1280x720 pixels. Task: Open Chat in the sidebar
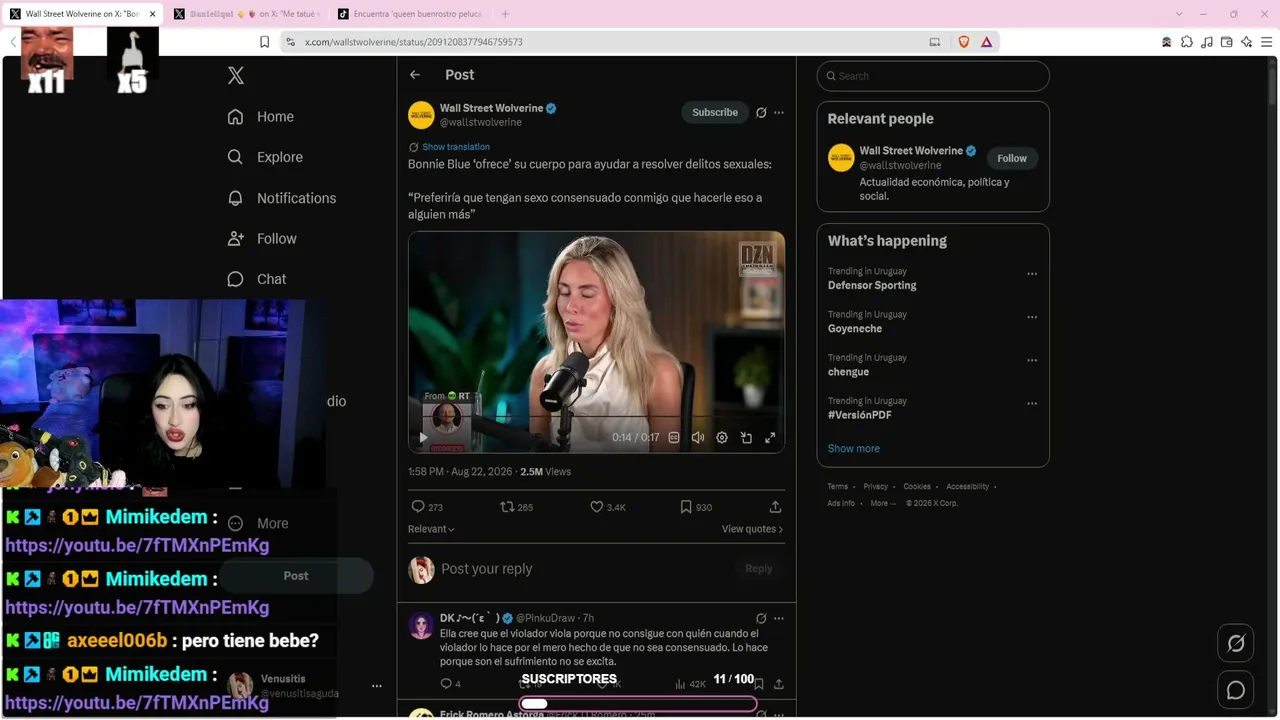point(257,279)
